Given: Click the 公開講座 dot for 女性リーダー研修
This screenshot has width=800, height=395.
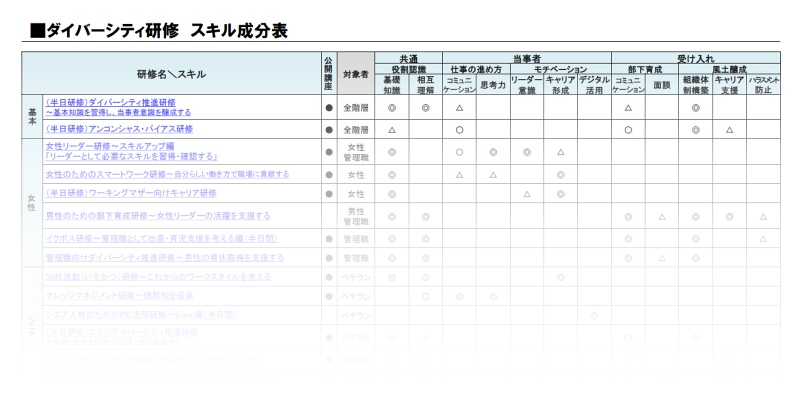Looking at the screenshot, I should click(x=329, y=152).
